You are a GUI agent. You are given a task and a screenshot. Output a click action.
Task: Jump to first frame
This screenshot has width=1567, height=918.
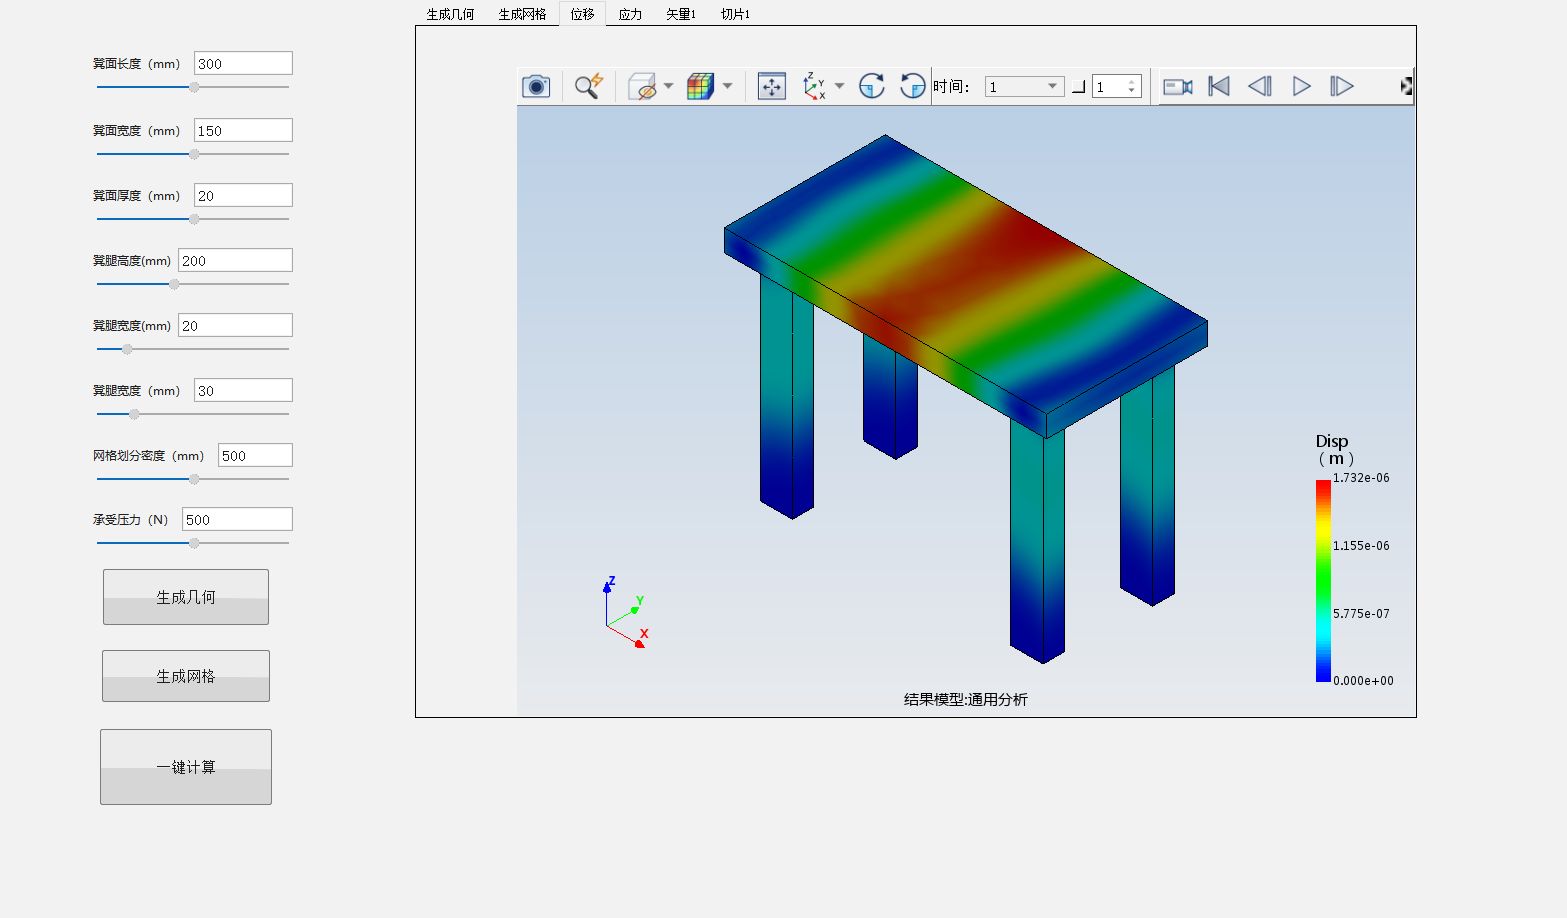coord(1219,86)
